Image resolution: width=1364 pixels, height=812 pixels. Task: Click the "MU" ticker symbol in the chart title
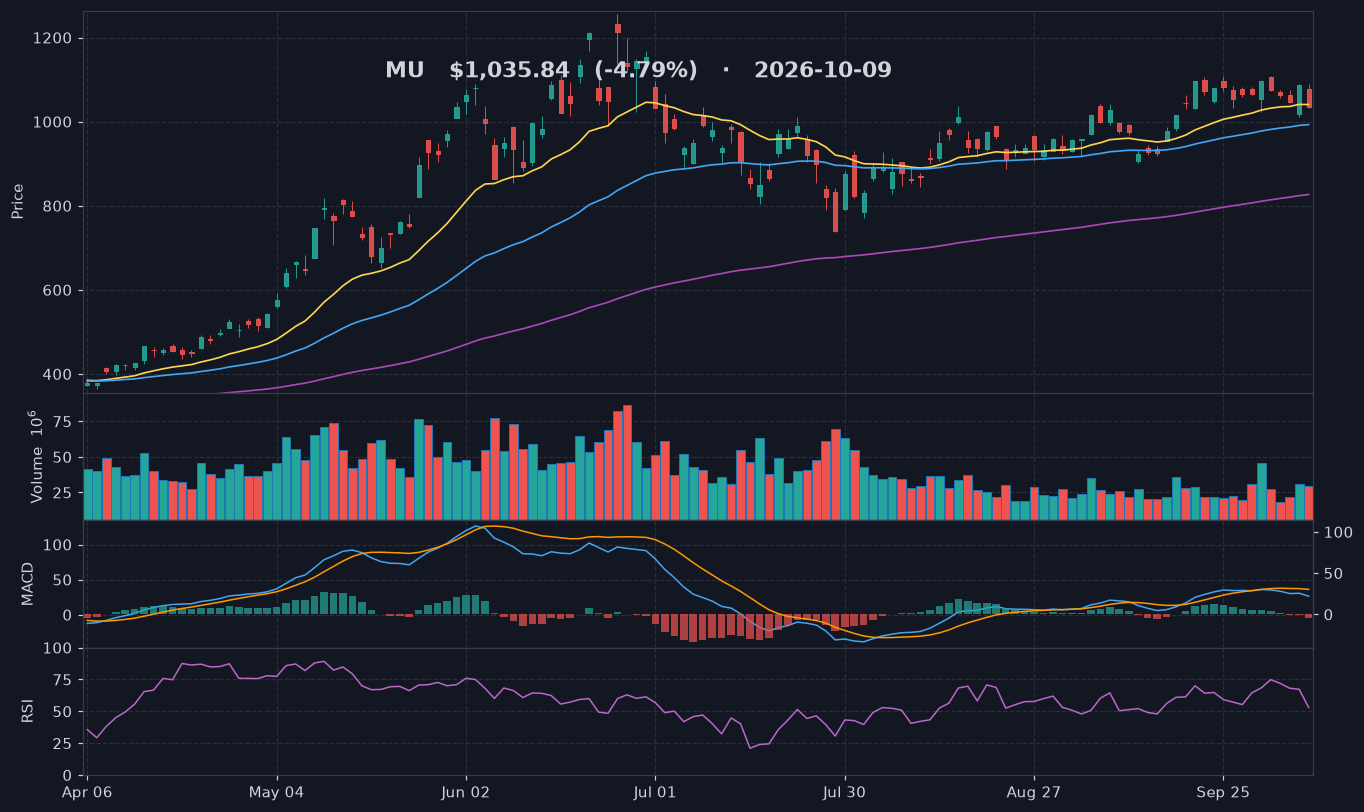point(405,71)
